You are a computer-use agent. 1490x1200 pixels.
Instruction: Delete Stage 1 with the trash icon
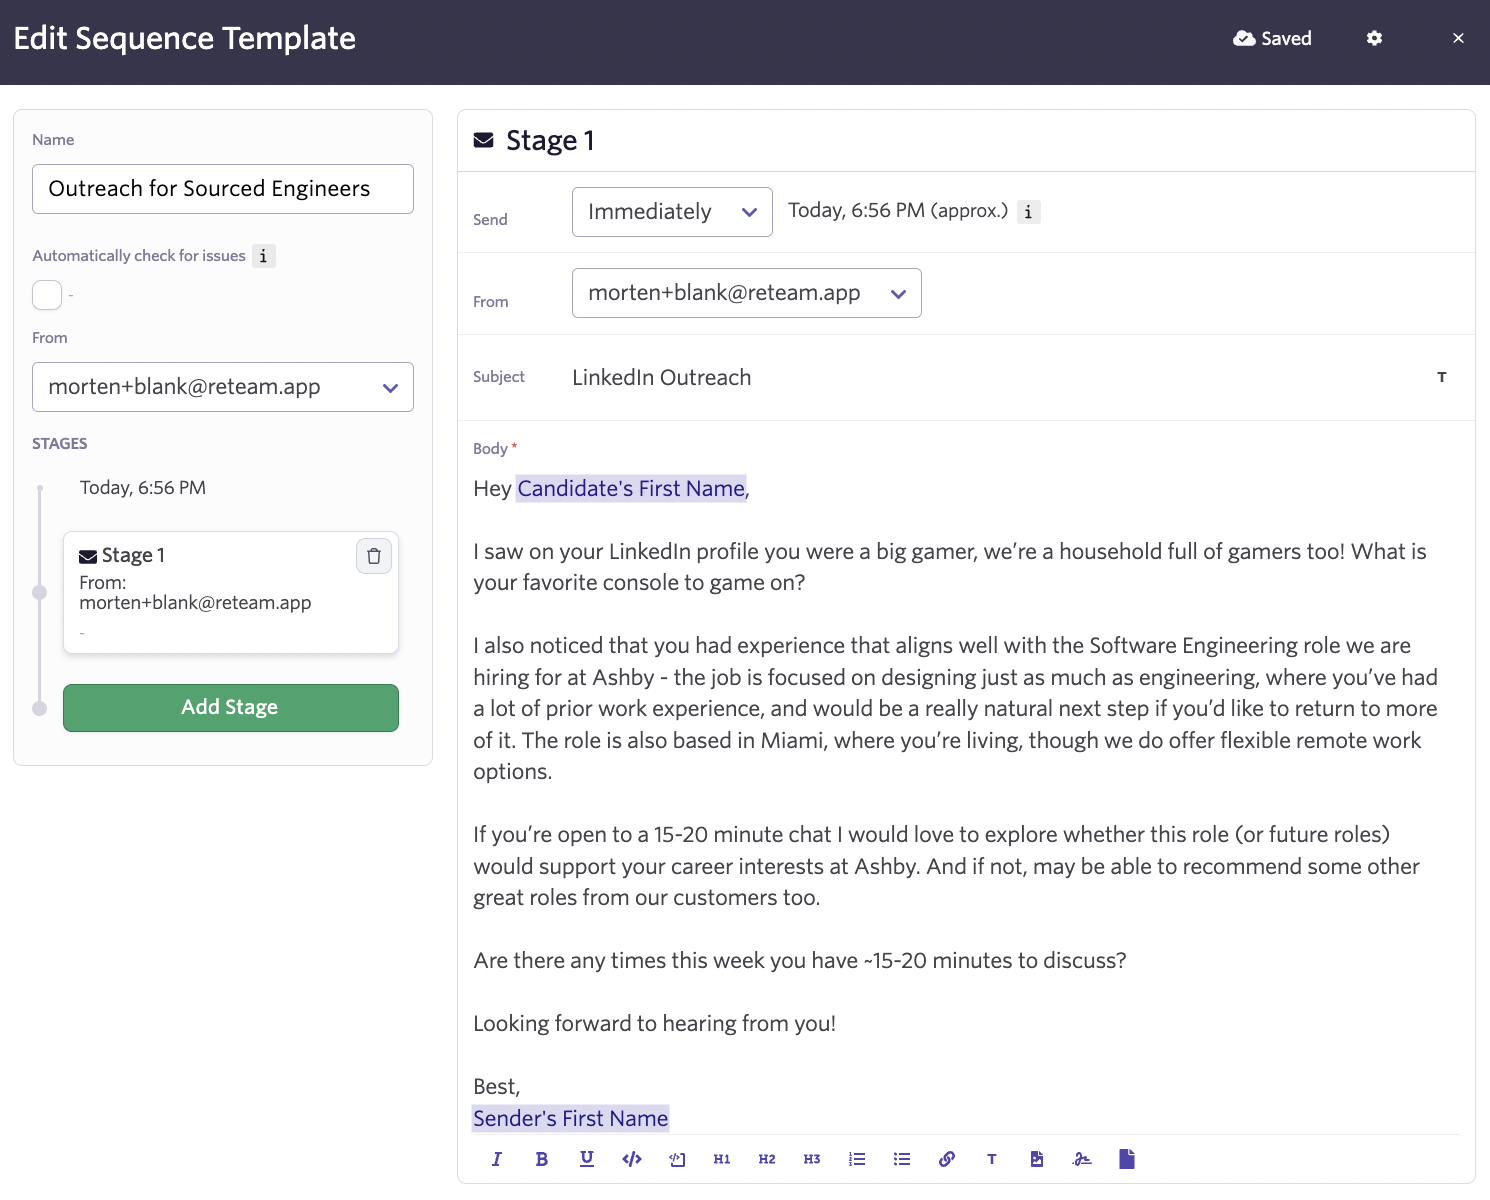[374, 556]
